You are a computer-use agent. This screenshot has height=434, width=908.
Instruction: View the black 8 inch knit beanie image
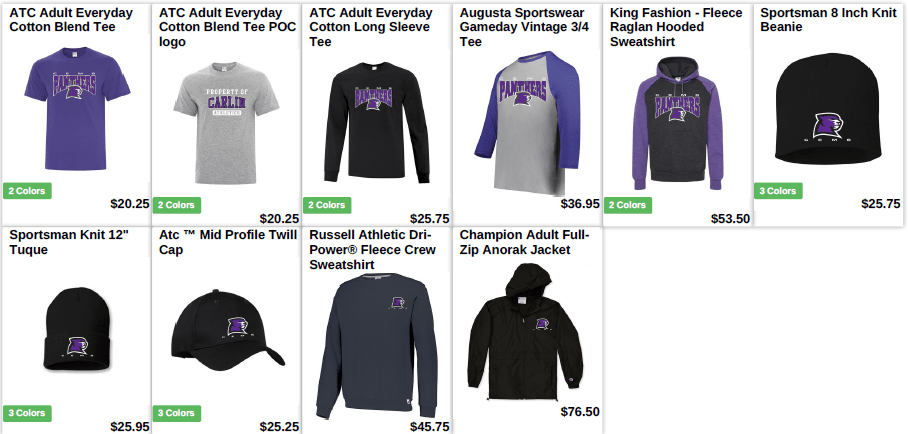(x=828, y=108)
